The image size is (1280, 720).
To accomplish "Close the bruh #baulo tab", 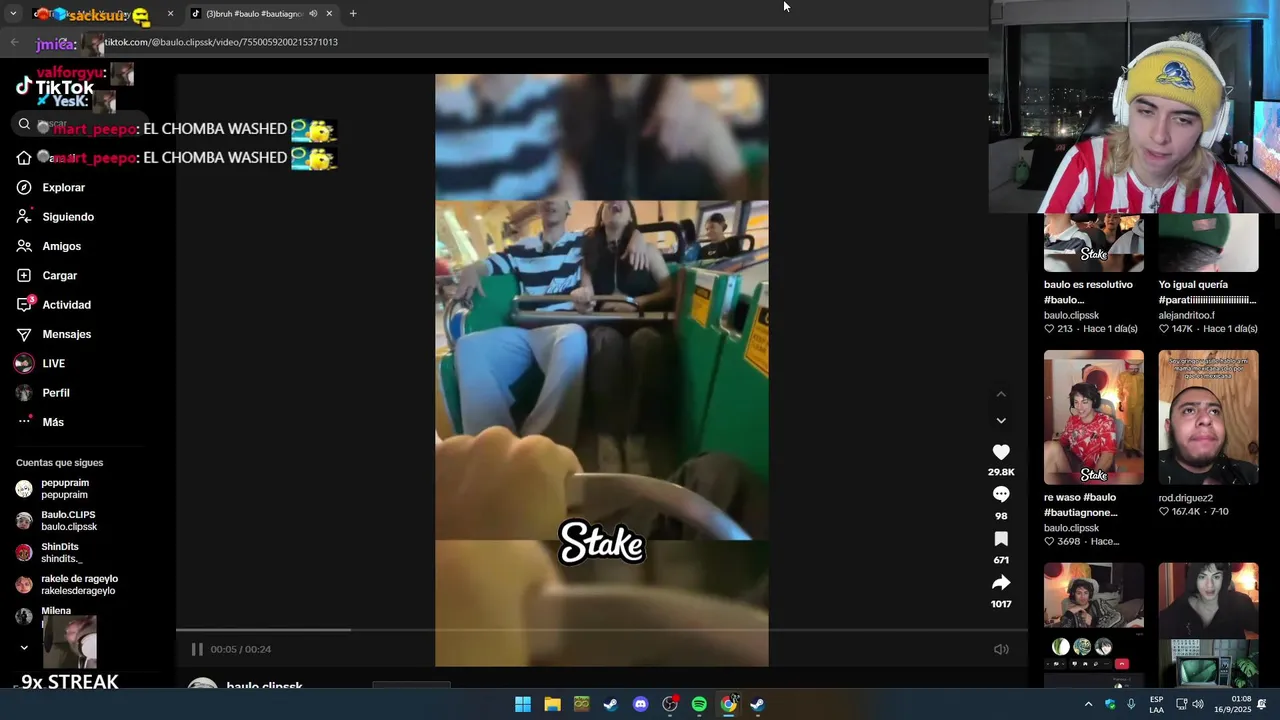I will tap(329, 14).
